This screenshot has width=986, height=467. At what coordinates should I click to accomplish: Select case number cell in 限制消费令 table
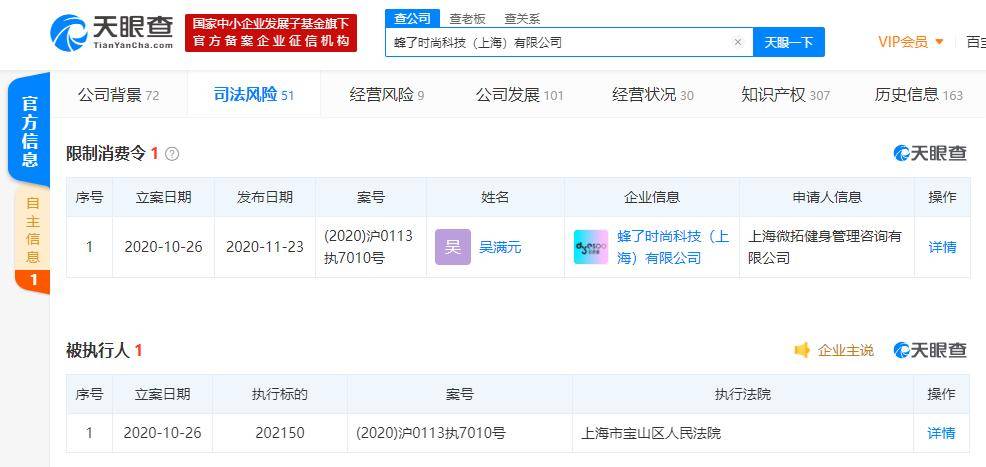pos(370,247)
